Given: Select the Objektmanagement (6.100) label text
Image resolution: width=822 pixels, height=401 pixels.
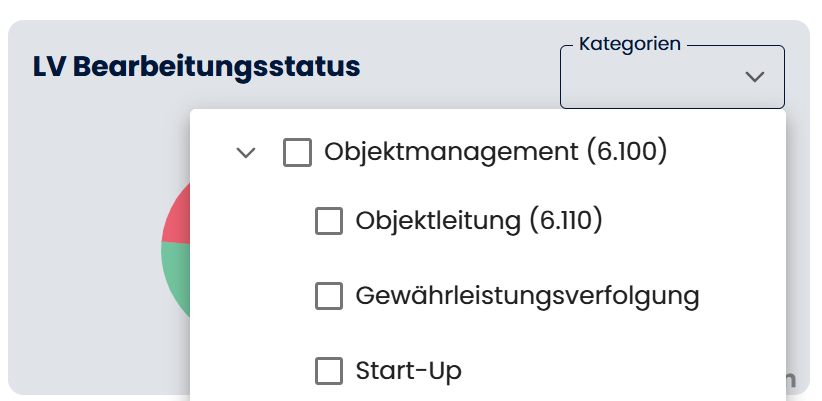Looking at the screenshot, I should tap(495, 153).
